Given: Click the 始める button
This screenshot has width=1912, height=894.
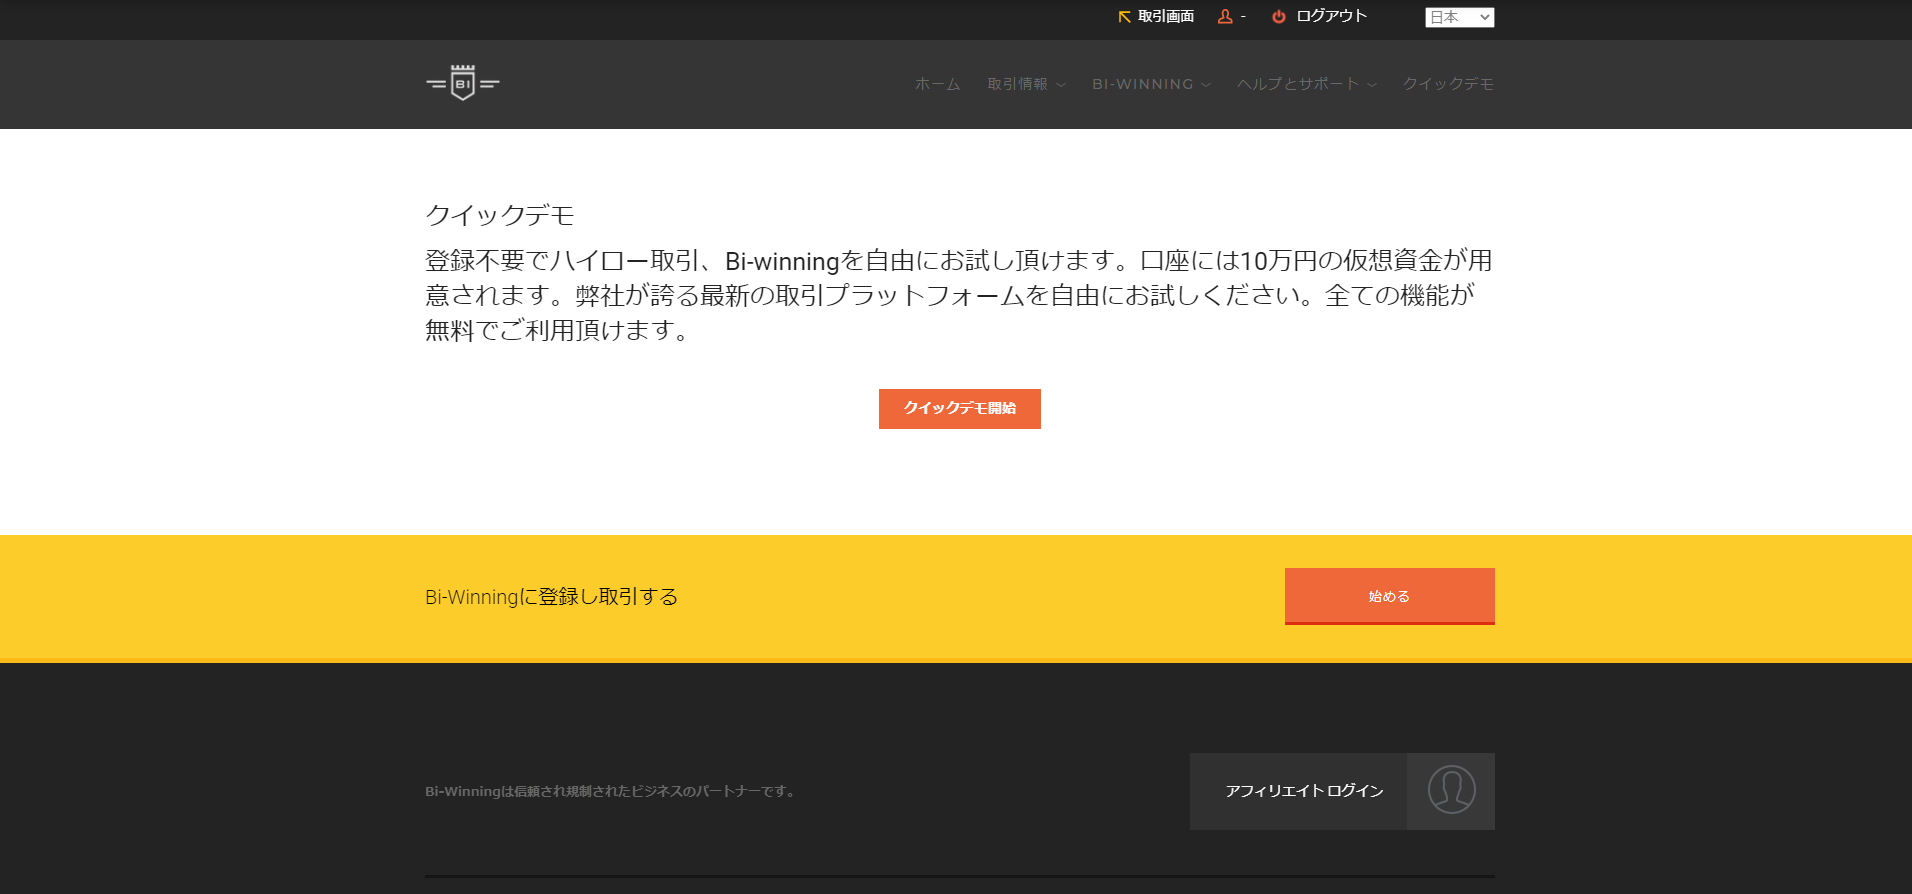Looking at the screenshot, I should click(x=1389, y=596).
